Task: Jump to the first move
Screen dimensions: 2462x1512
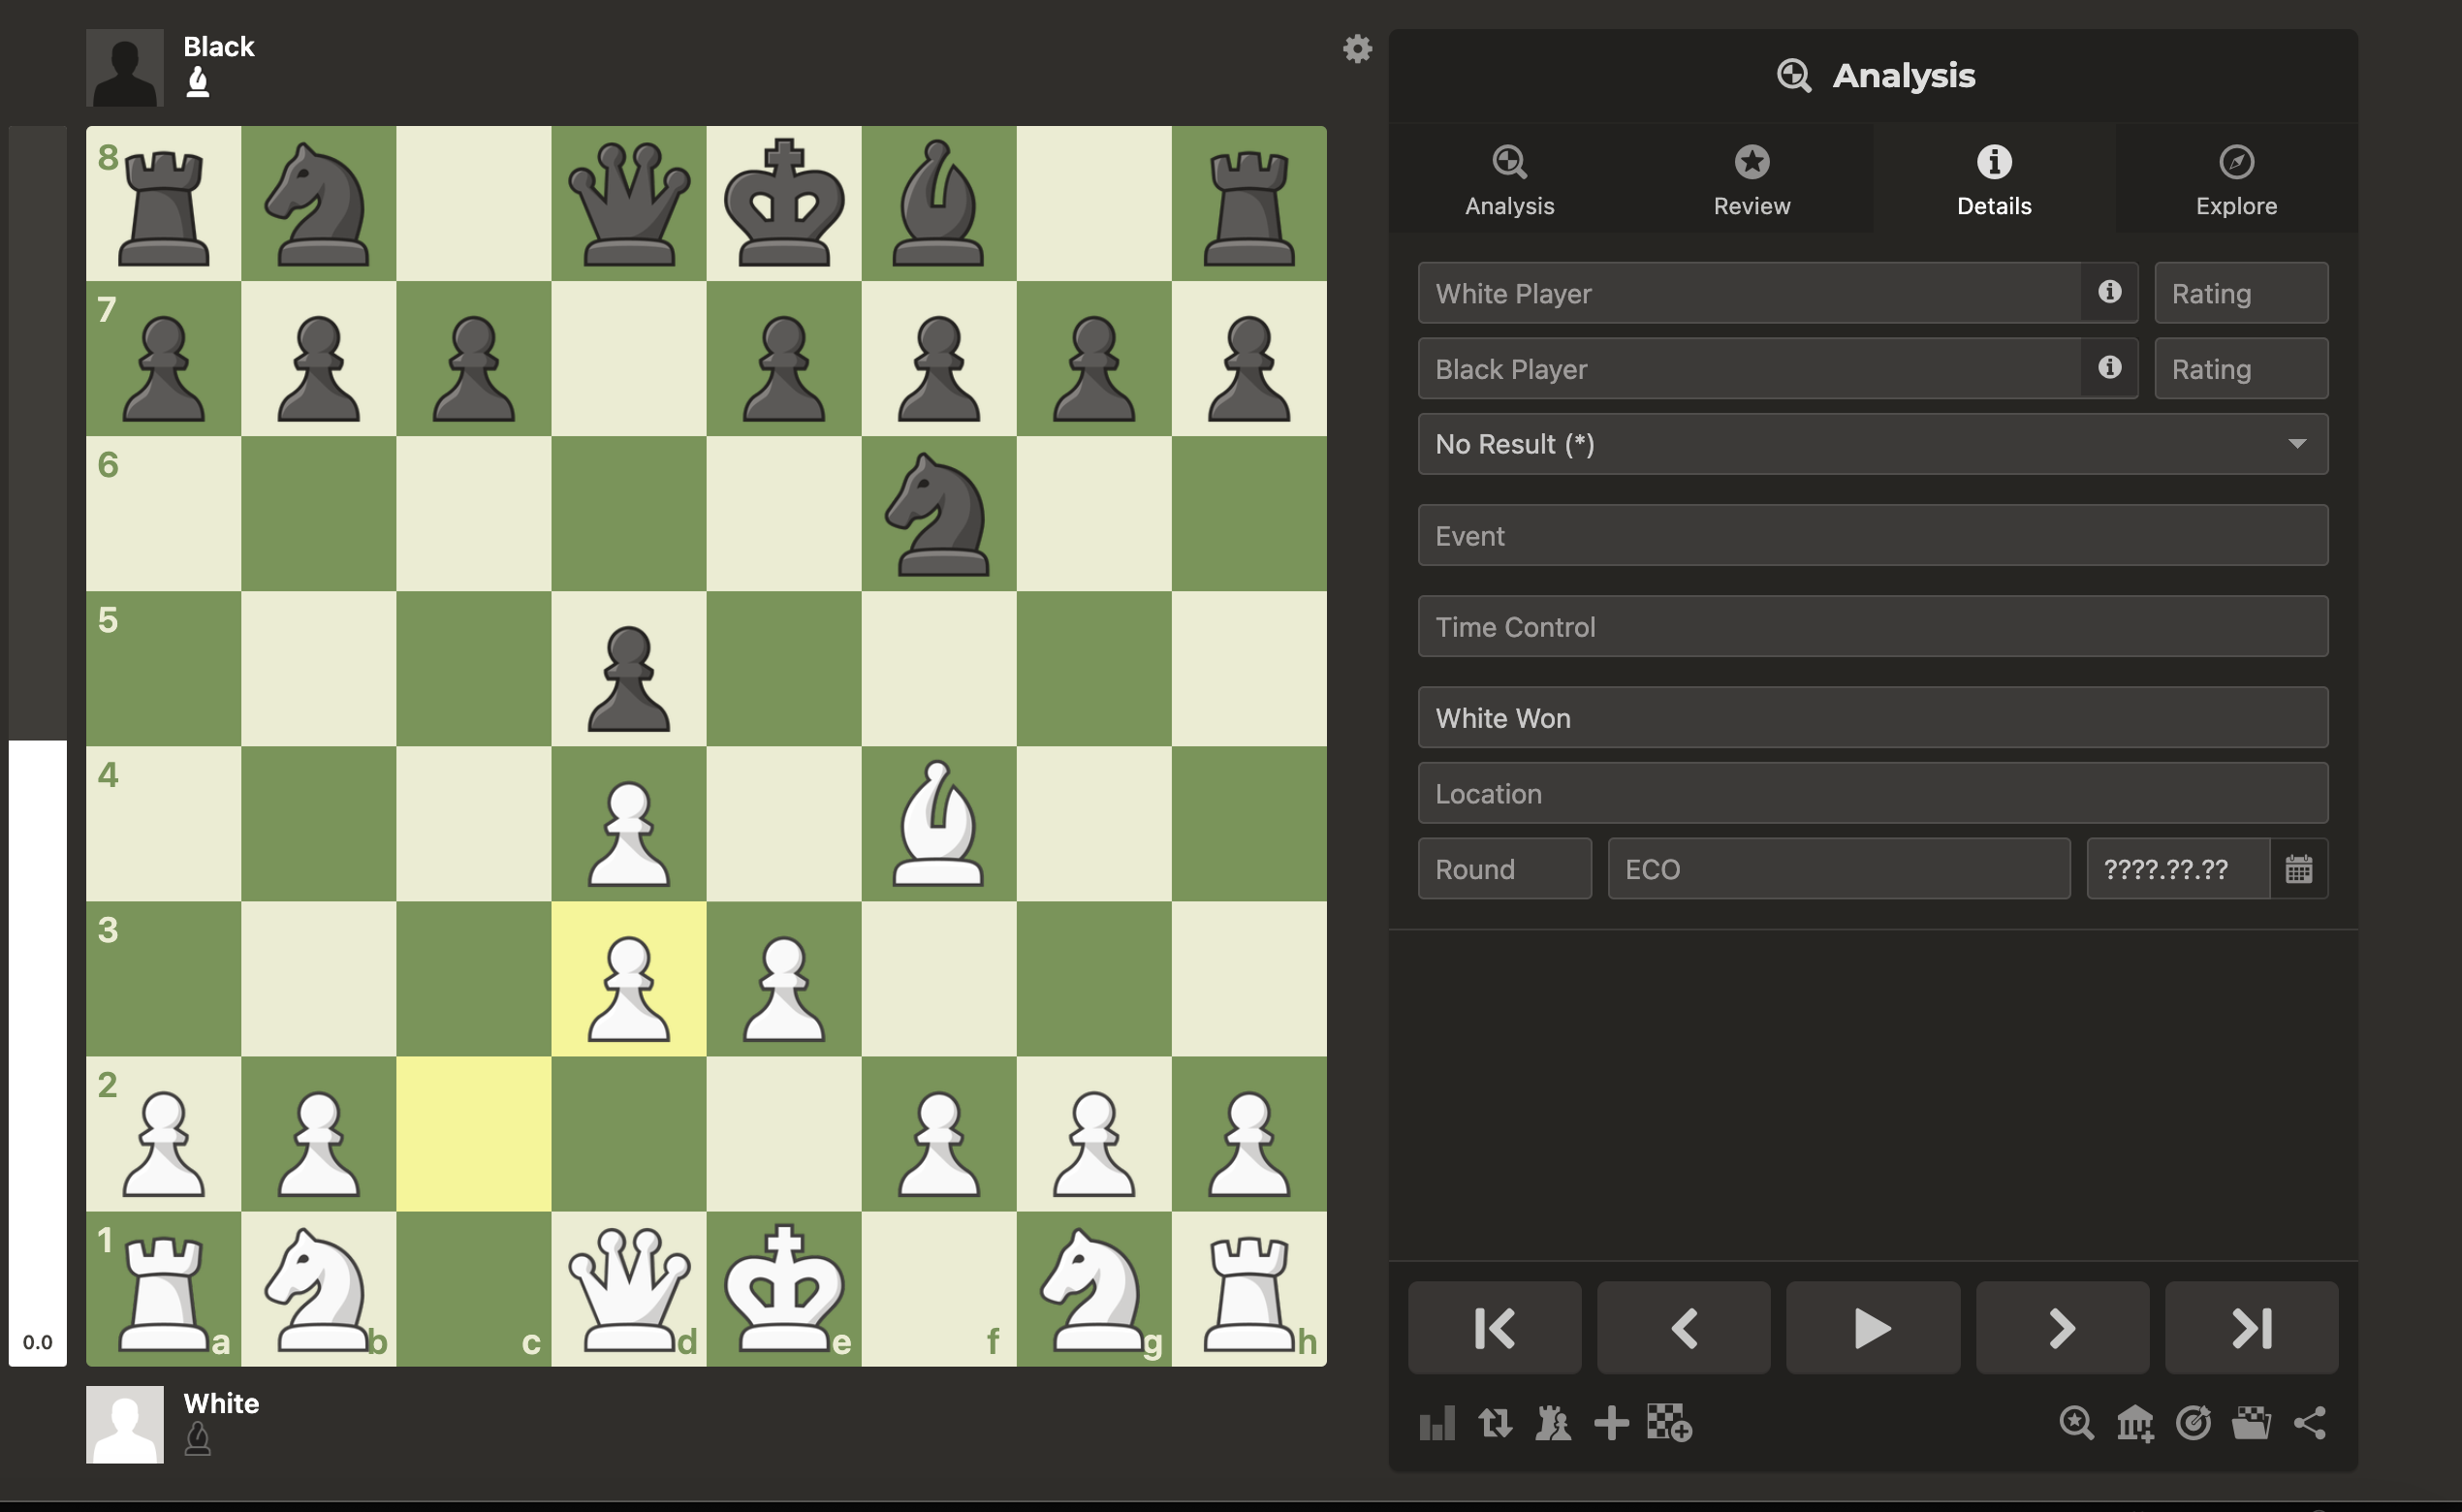Action: coord(1494,1328)
